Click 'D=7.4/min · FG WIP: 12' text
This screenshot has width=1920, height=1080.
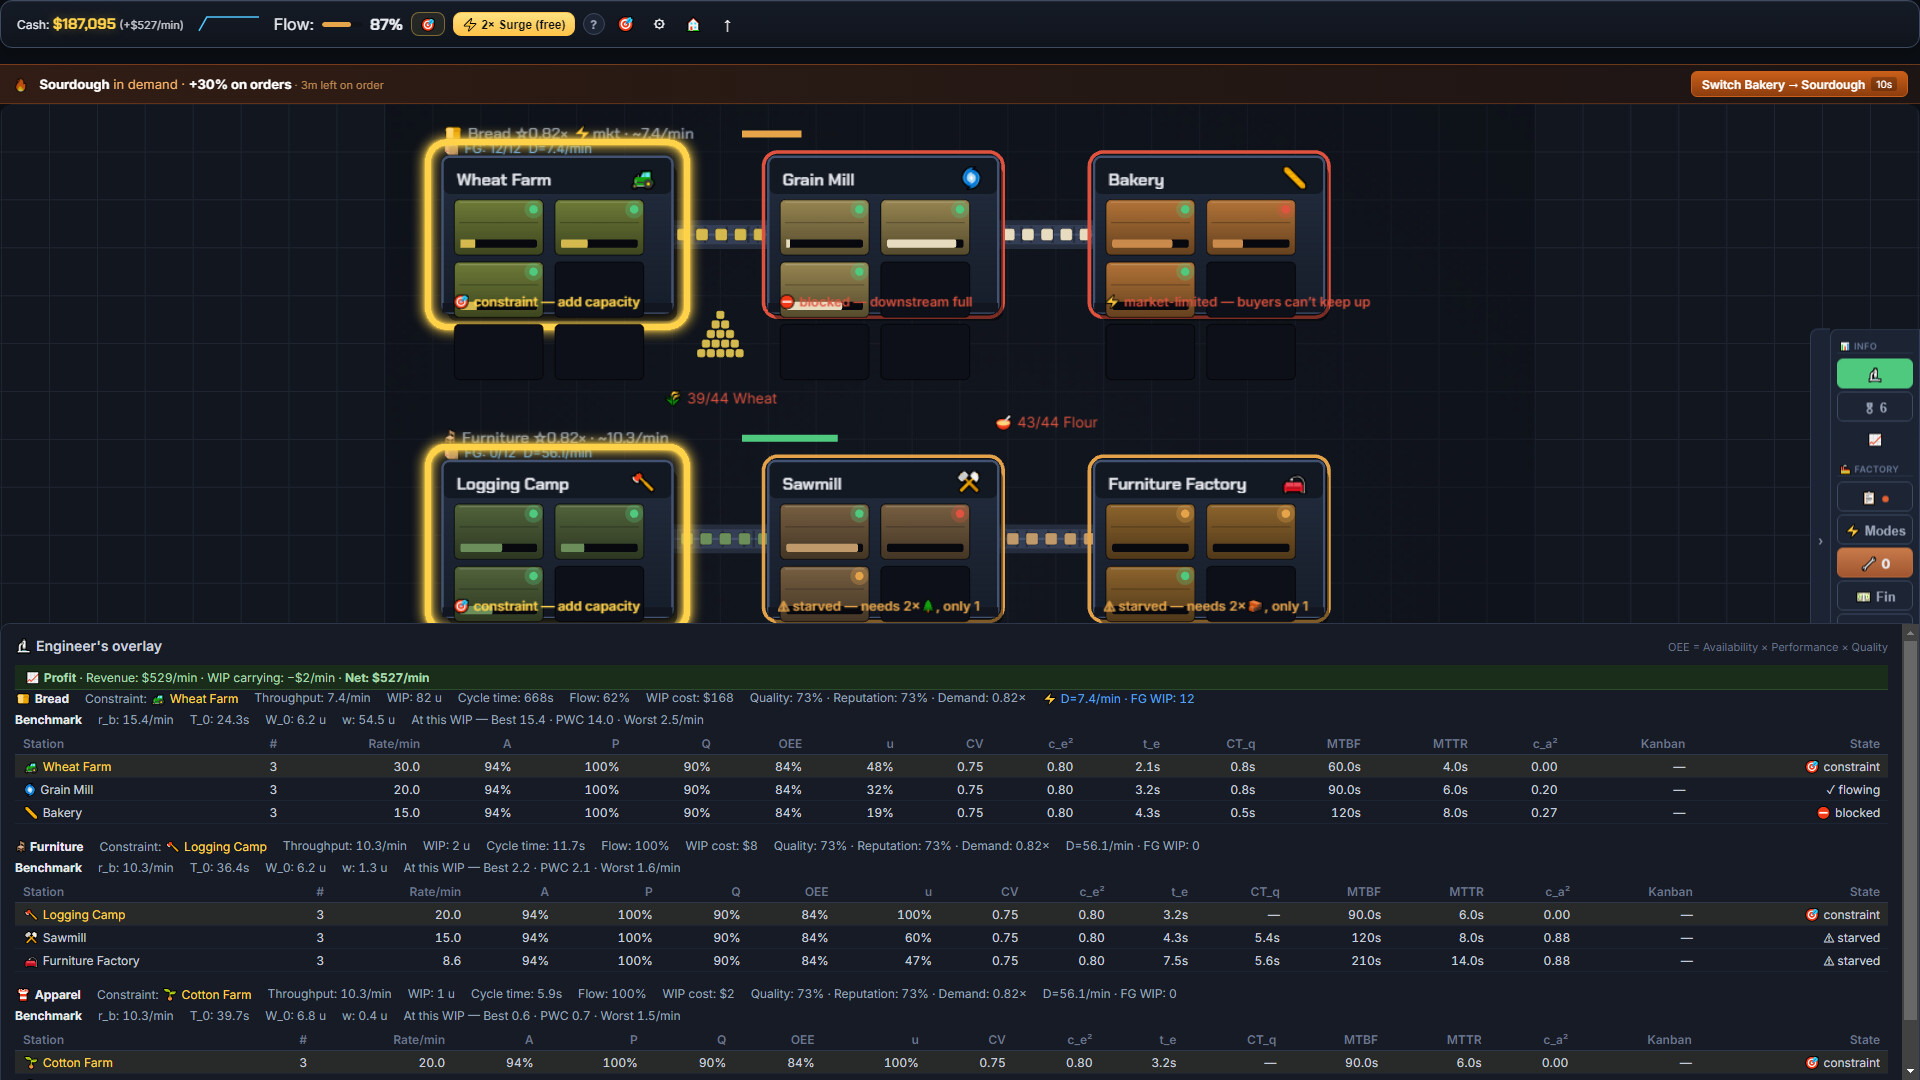tap(1127, 699)
